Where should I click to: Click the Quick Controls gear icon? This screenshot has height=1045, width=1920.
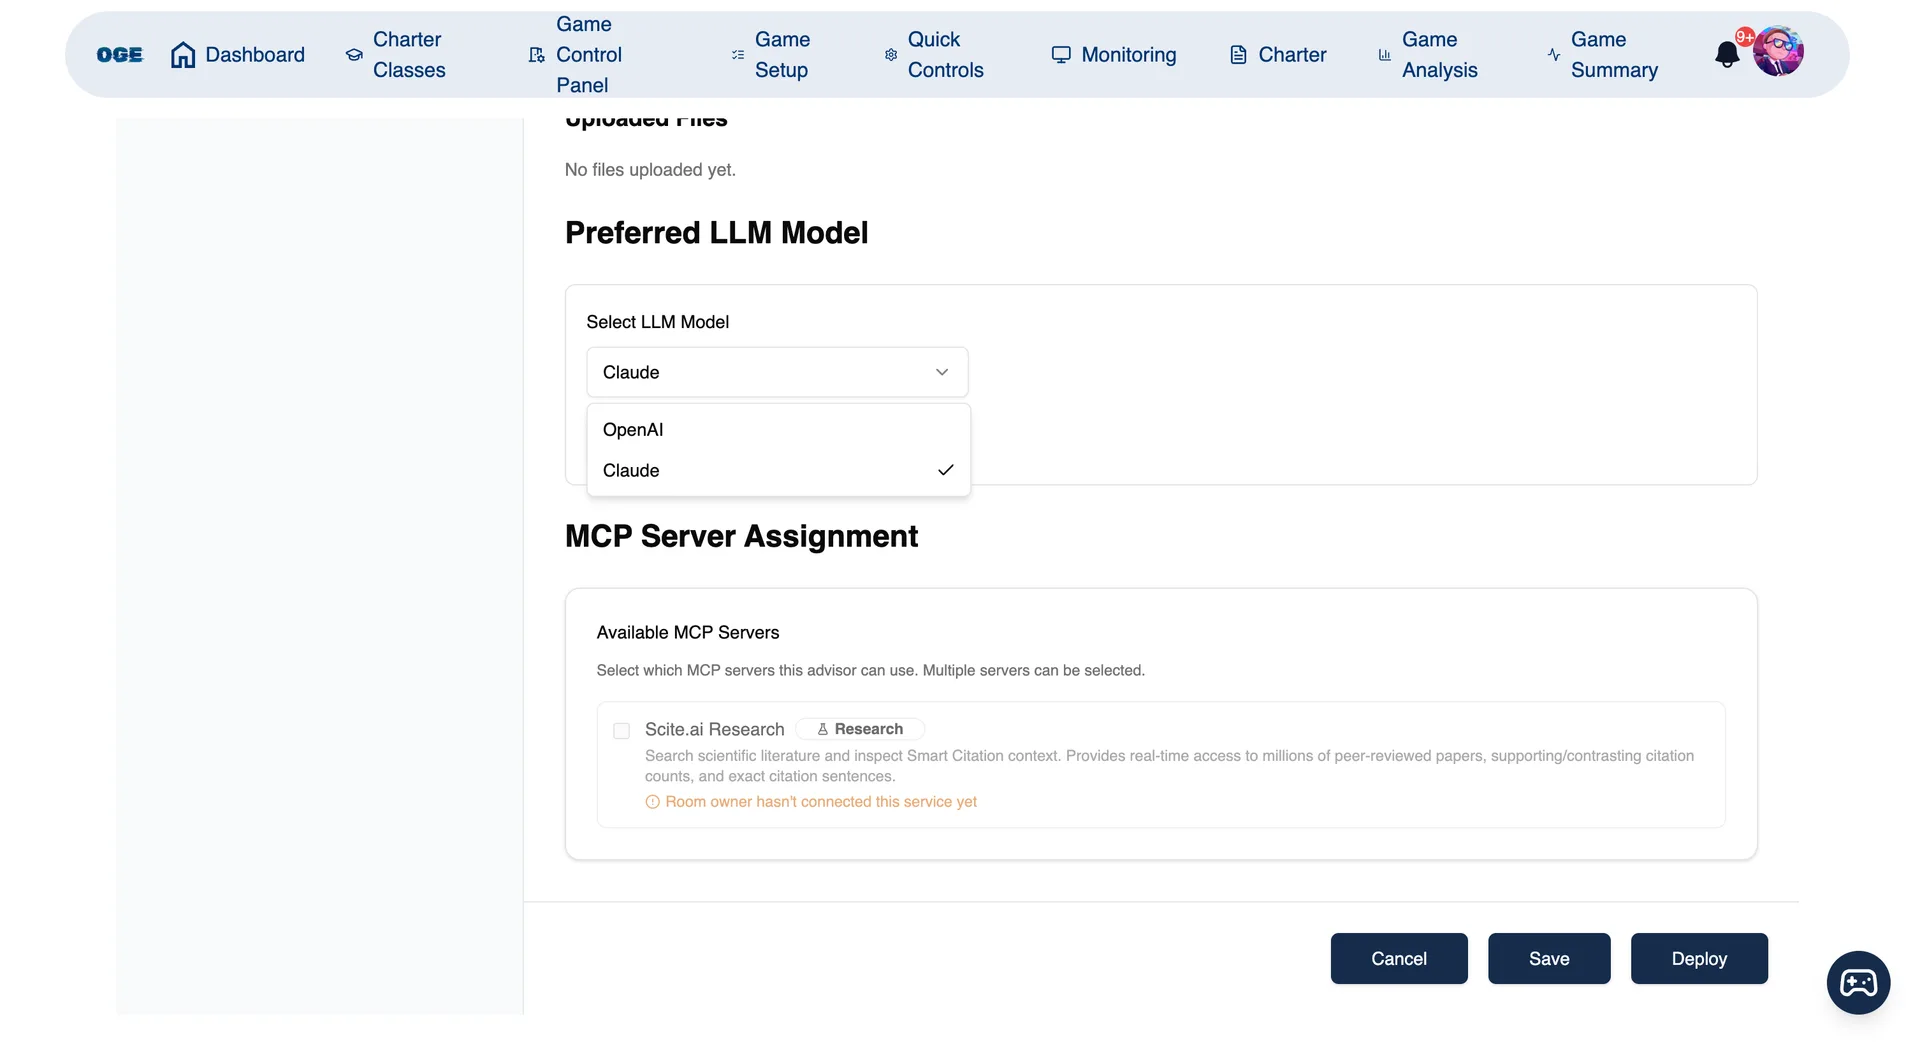point(891,55)
